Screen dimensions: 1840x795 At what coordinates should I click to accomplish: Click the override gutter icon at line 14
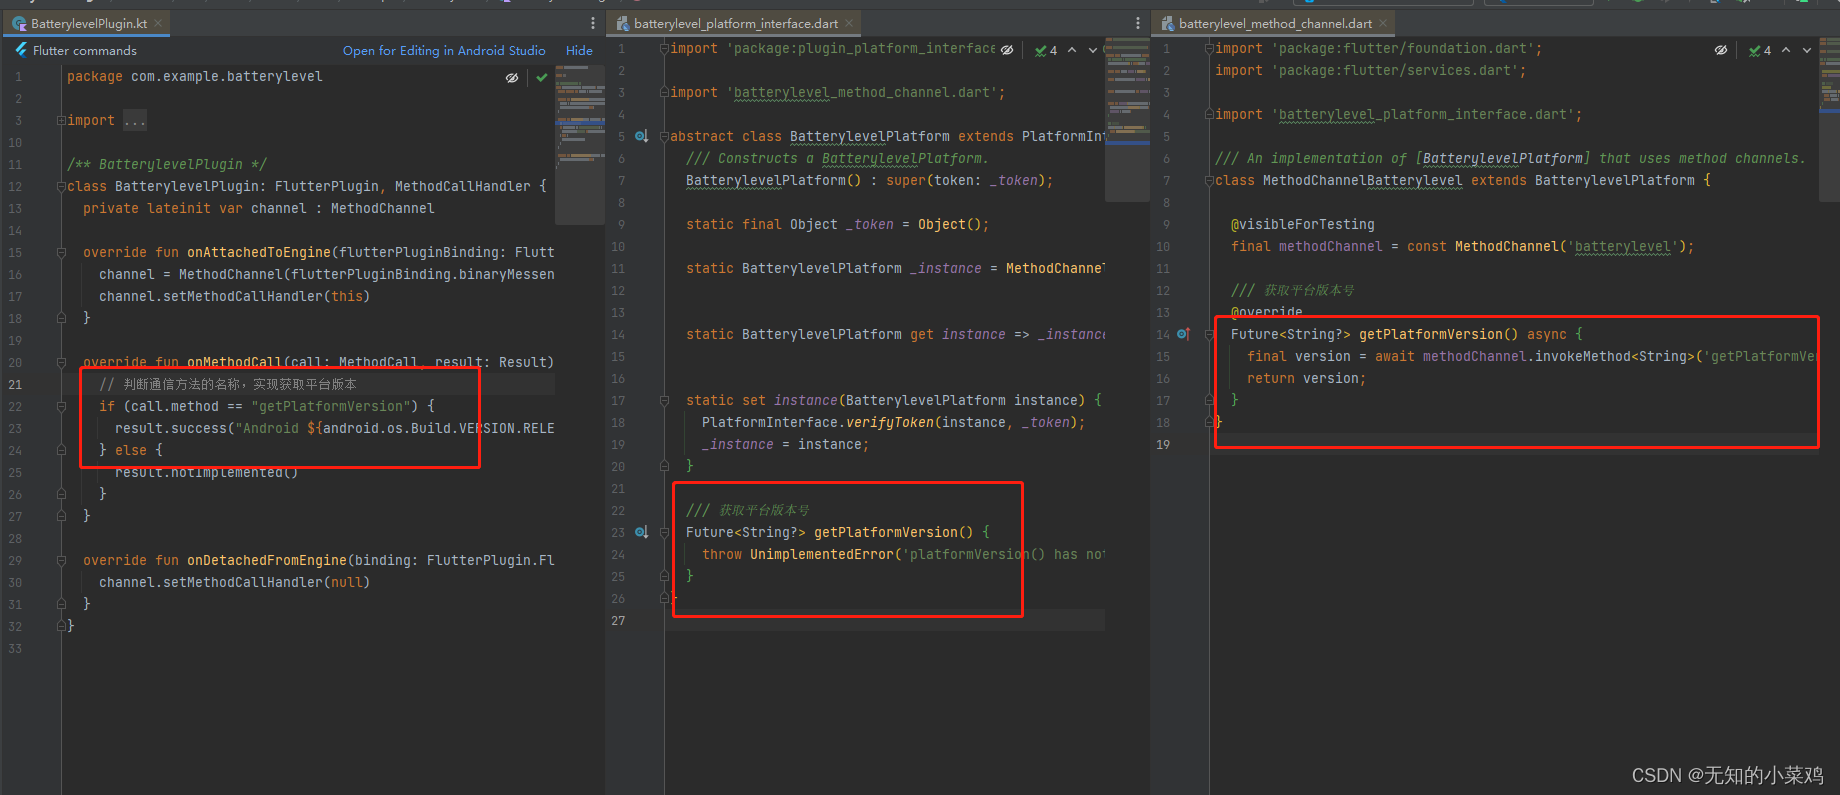pyautogui.click(x=1184, y=334)
